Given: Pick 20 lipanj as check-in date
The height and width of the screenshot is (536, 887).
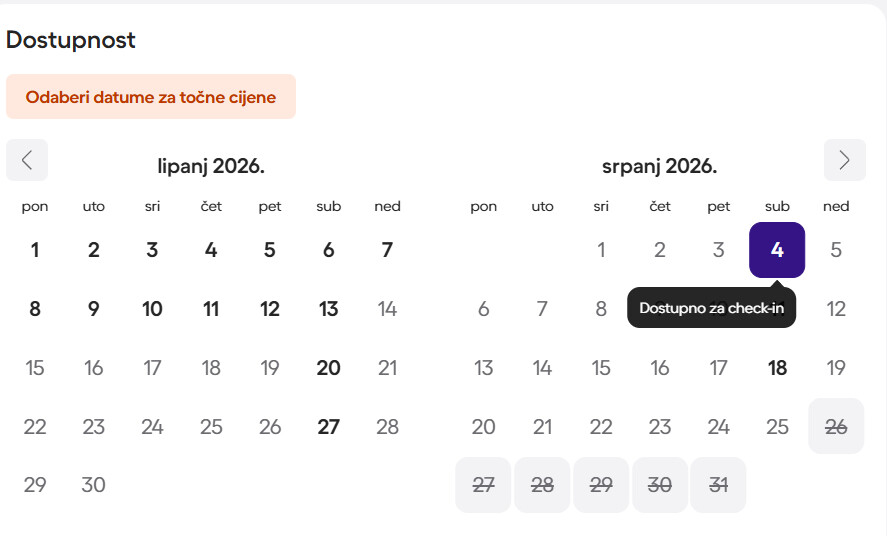Looking at the screenshot, I should (328, 368).
